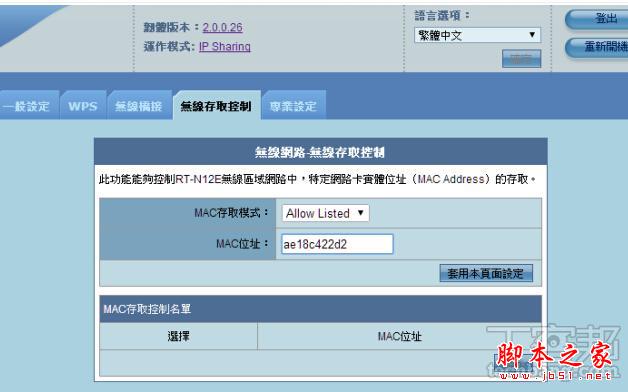Image resolution: width=628 pixels, height=392 pixels.
Task: Select the 無線存取控制 tab
Action: (x=217, y=106)
